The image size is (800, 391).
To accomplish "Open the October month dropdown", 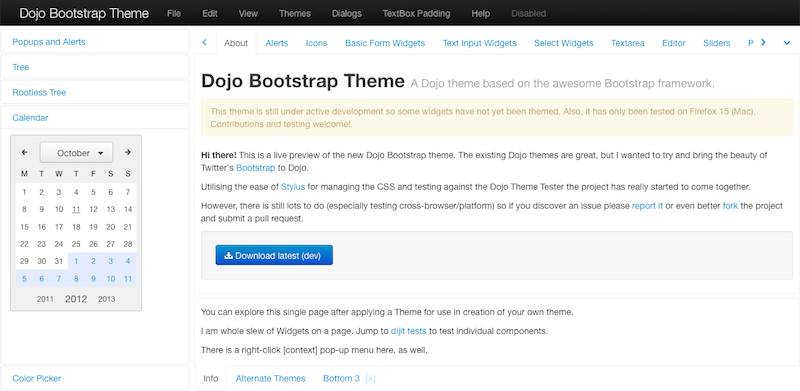I will (77, 153).
